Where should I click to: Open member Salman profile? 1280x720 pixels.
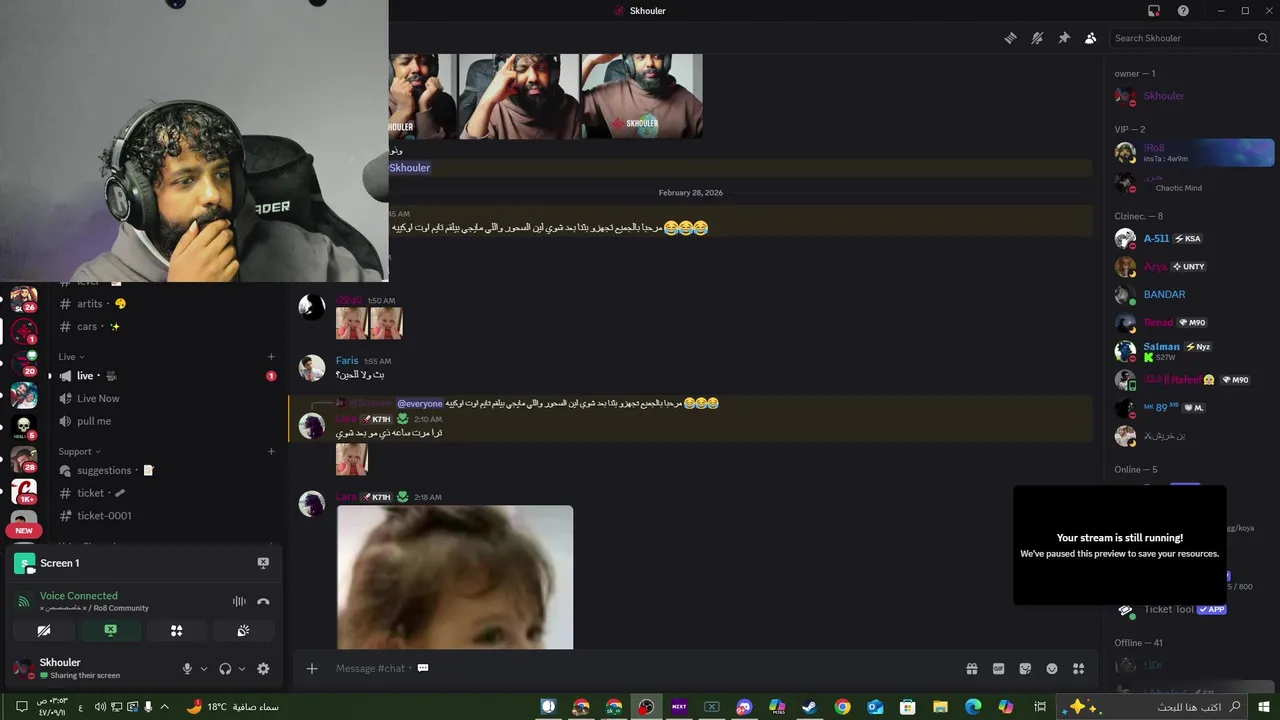coord(1192,351)
